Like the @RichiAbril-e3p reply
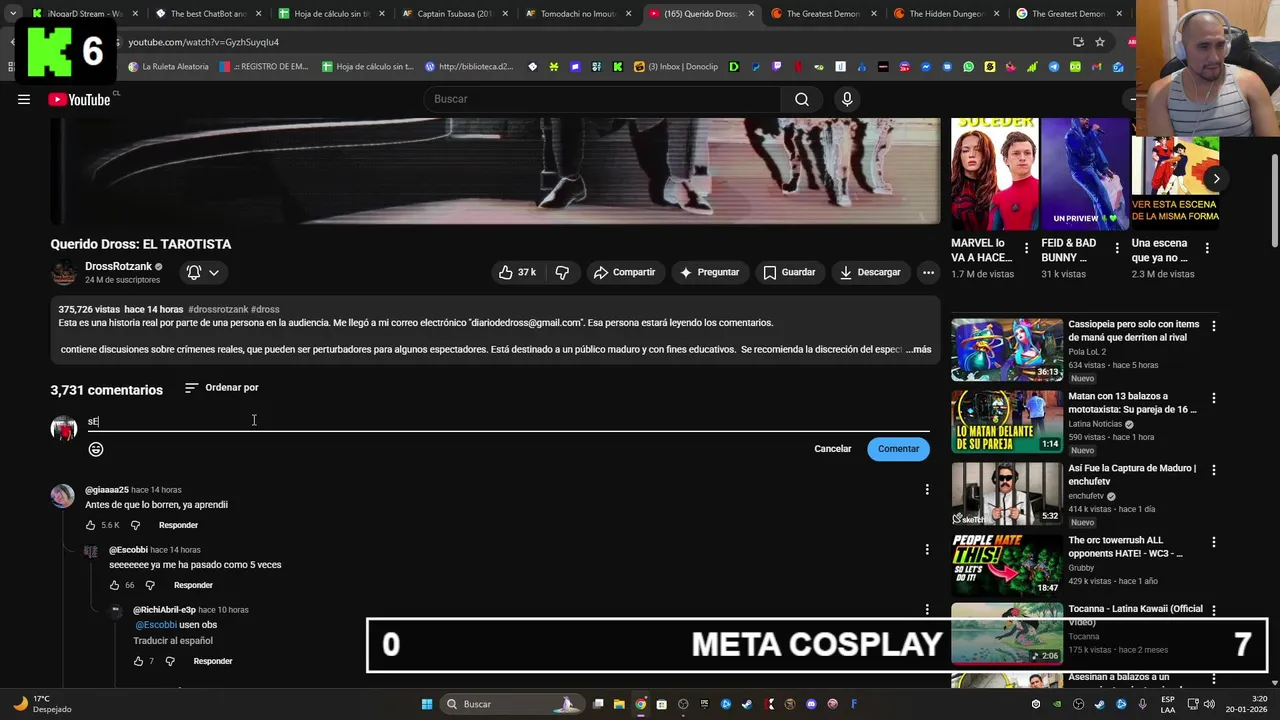 pyautogui.click(x=138, y=661)
